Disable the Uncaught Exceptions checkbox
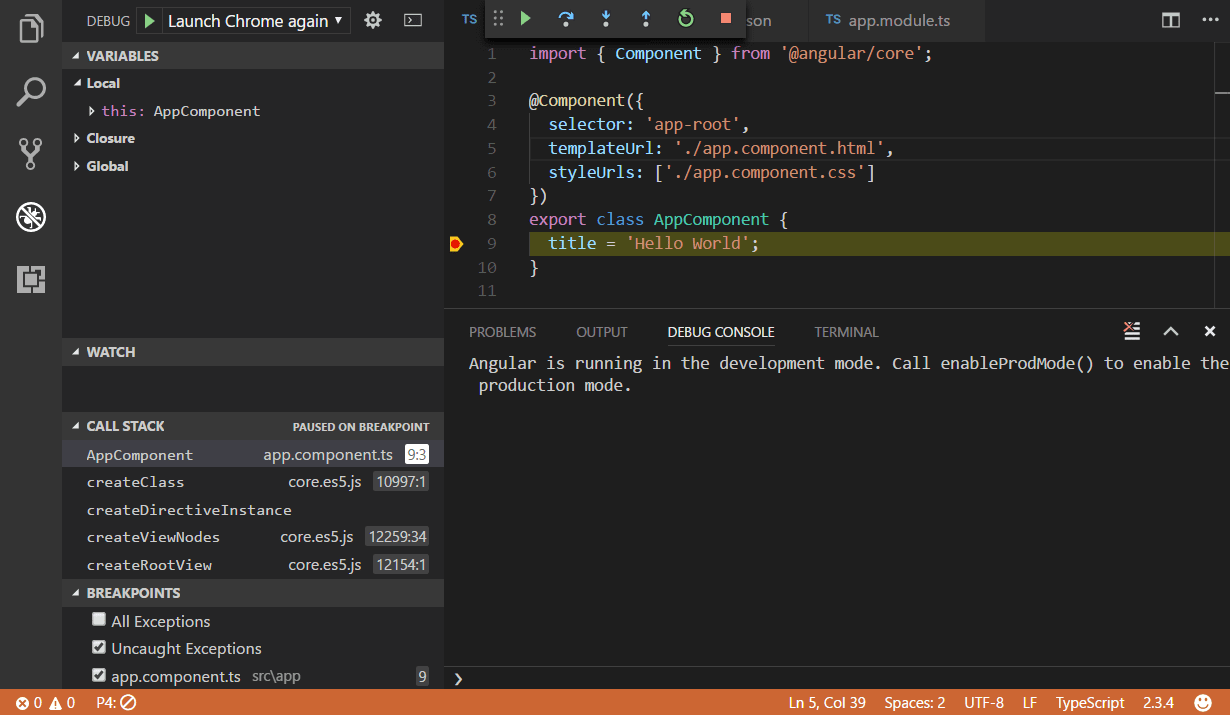This screenshot has height=715, width=1230. (98, 647)
